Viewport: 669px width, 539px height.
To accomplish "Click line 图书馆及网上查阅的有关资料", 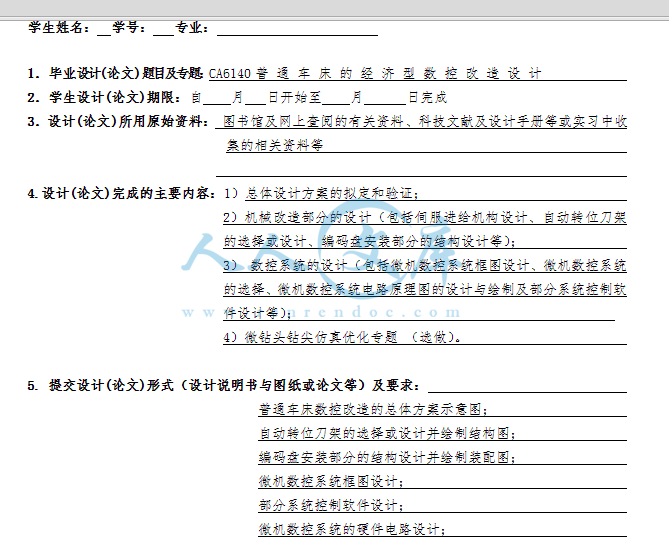I will pos(425,122).
